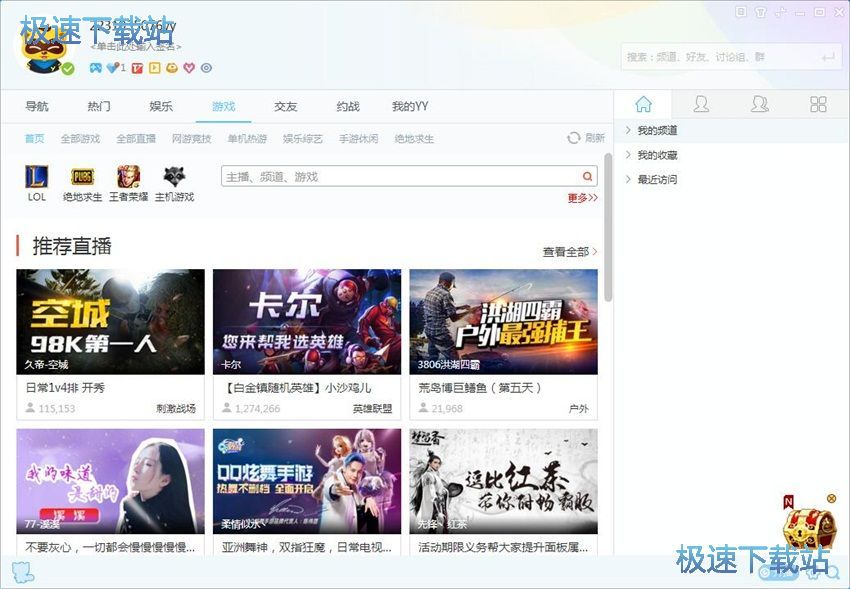Screen dimensions: 850x589
Task: Click the diamond badge icon
Action: pyautogui.click(x=113, y=68)
